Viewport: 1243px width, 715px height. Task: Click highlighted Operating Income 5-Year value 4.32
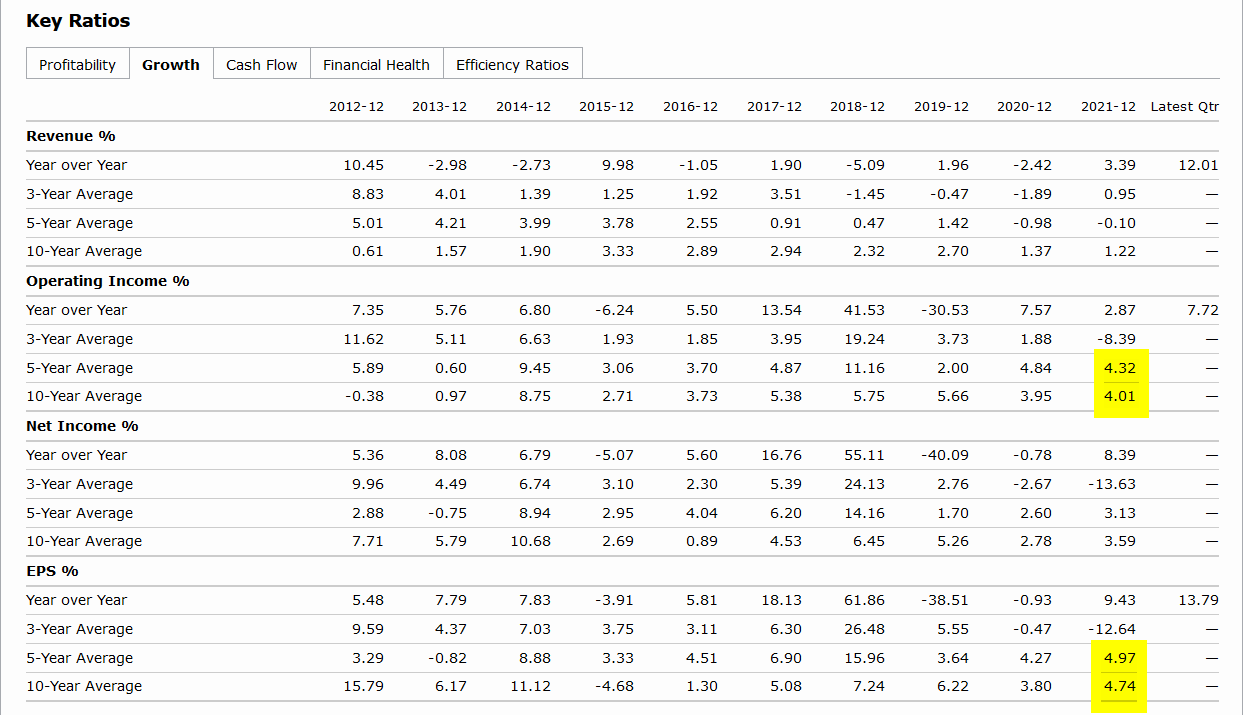tap(1120, 368)
